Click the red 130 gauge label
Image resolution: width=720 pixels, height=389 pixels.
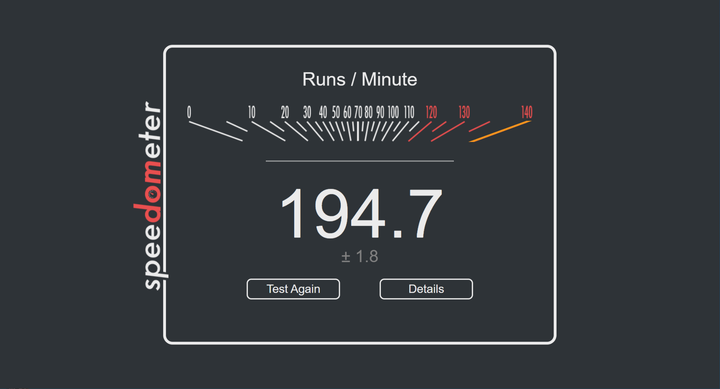(464, 112)
